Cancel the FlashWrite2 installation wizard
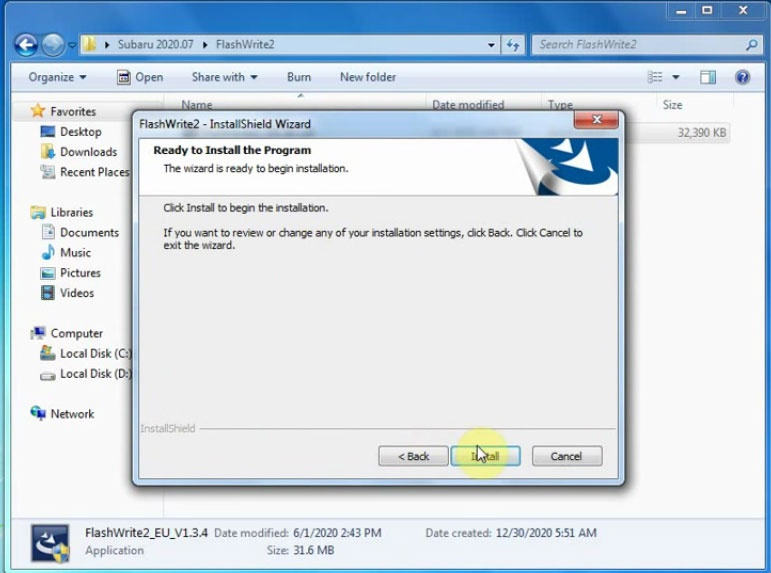This screenshot has height=573, width=771. click(x=566, y=456)
